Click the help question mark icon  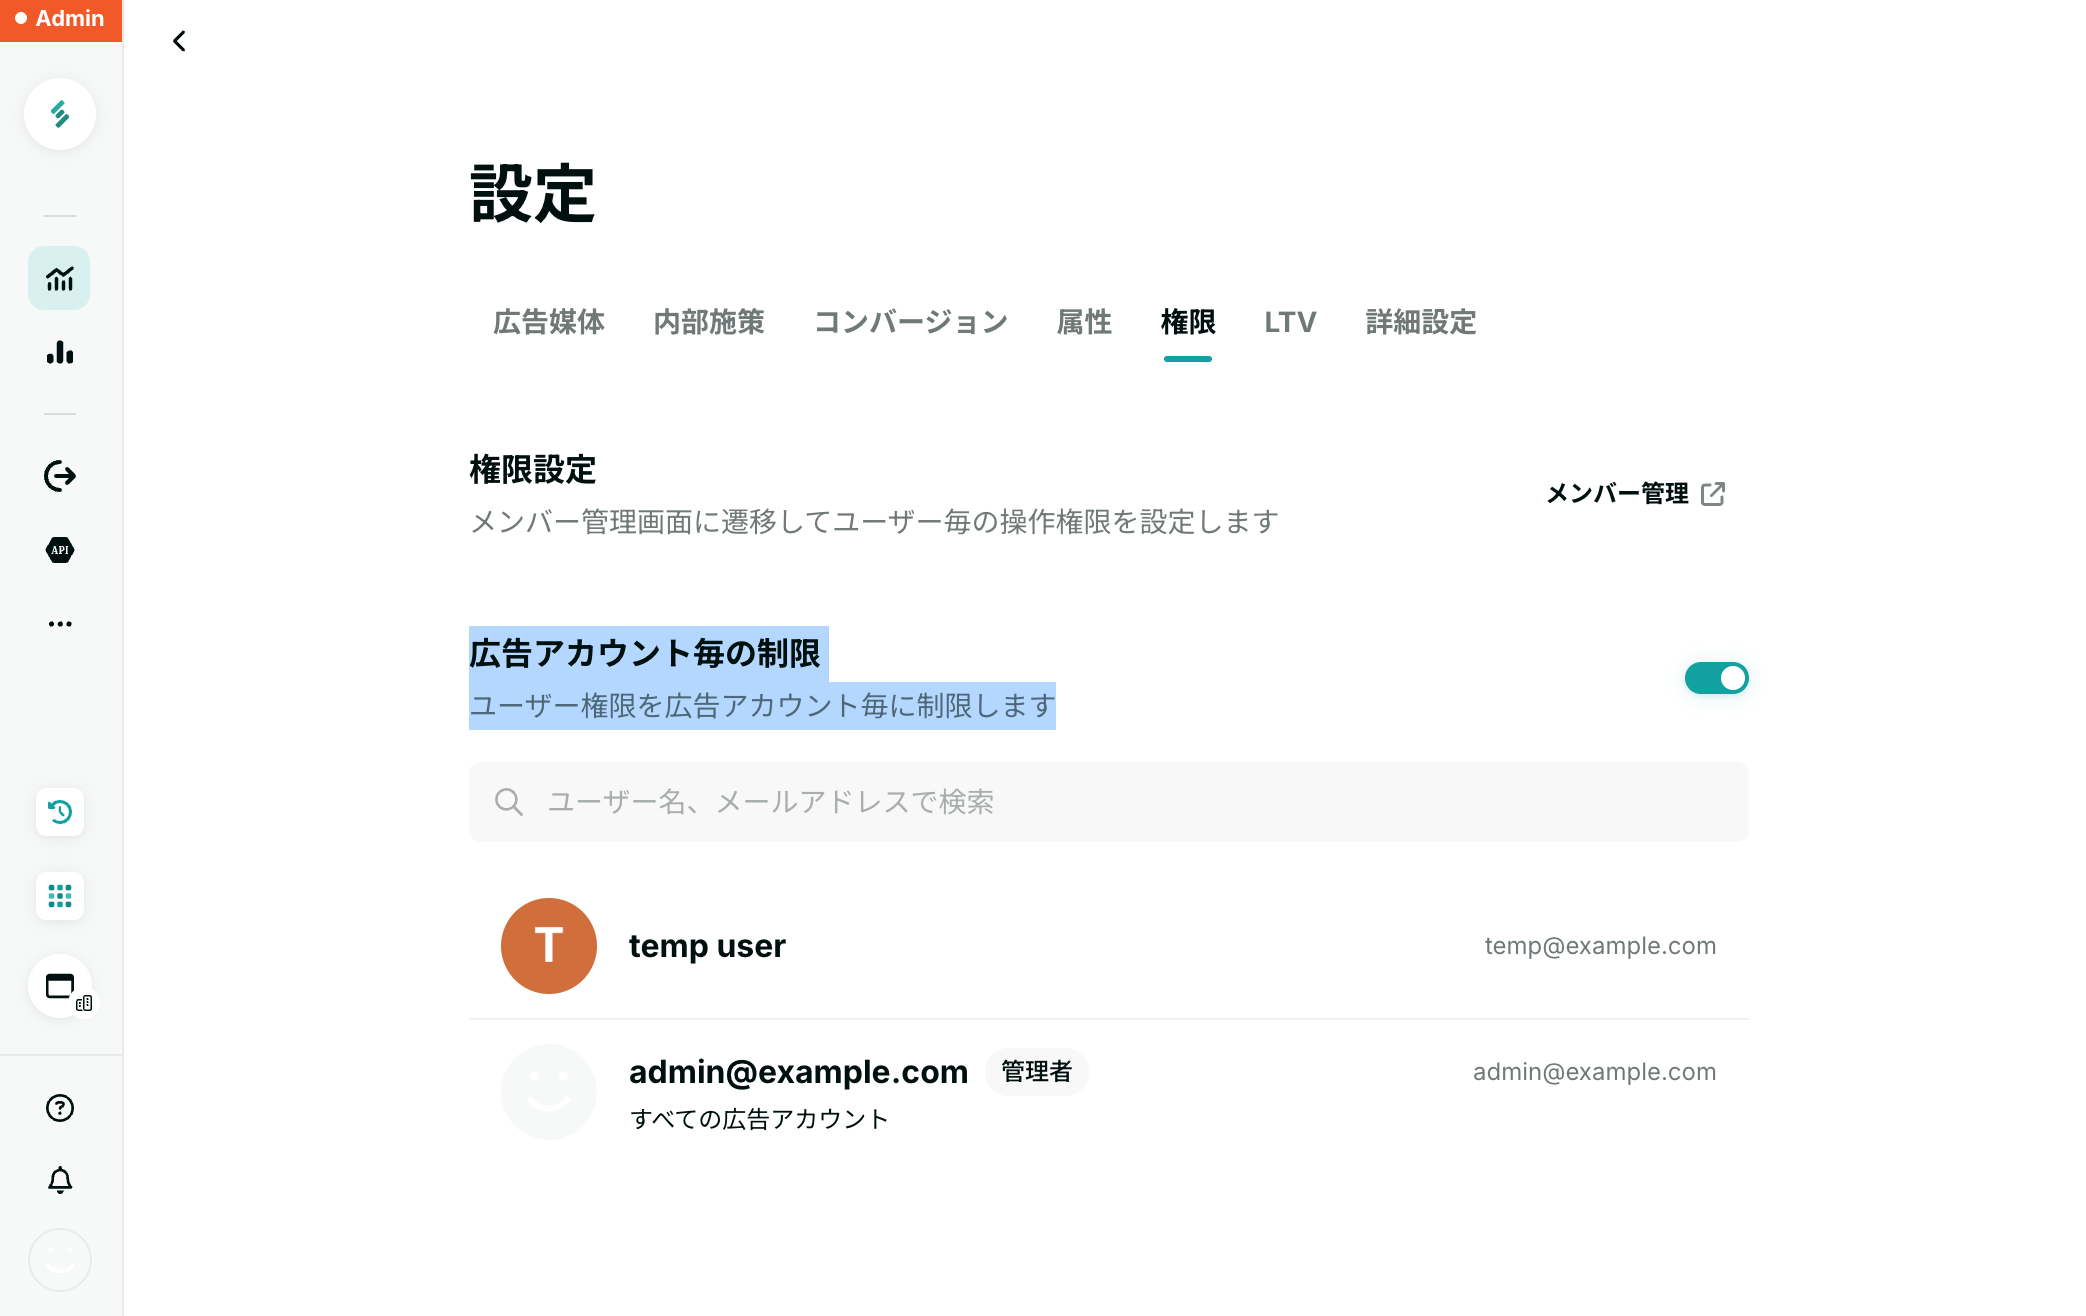pos(60,1108)
